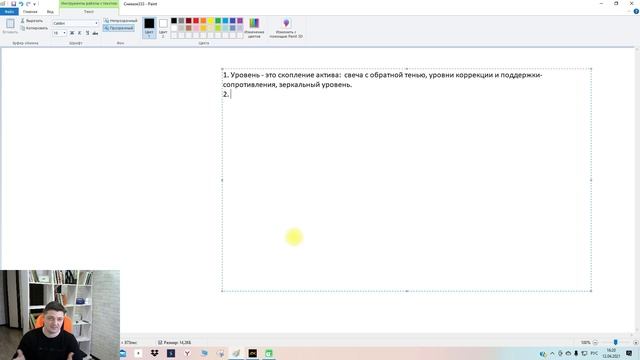Click the zoom out minus button
This screenshot has height=360, width=640.
pyautogui.click(x=595, y=342)
